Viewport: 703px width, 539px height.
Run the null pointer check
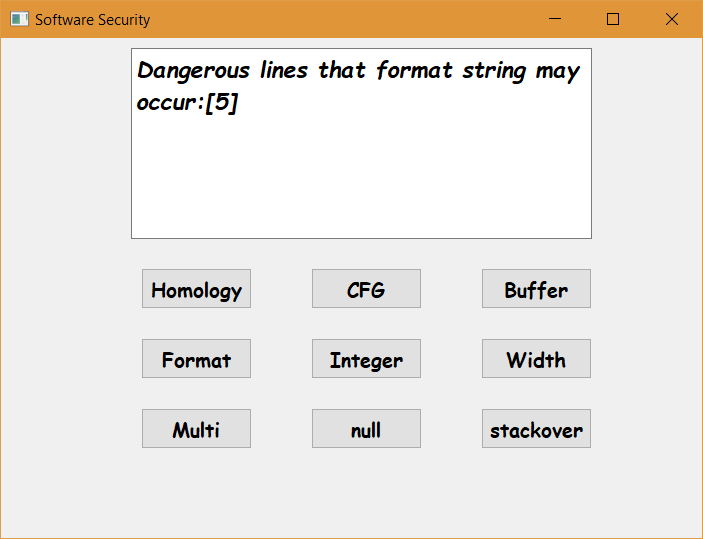point(366,429)
